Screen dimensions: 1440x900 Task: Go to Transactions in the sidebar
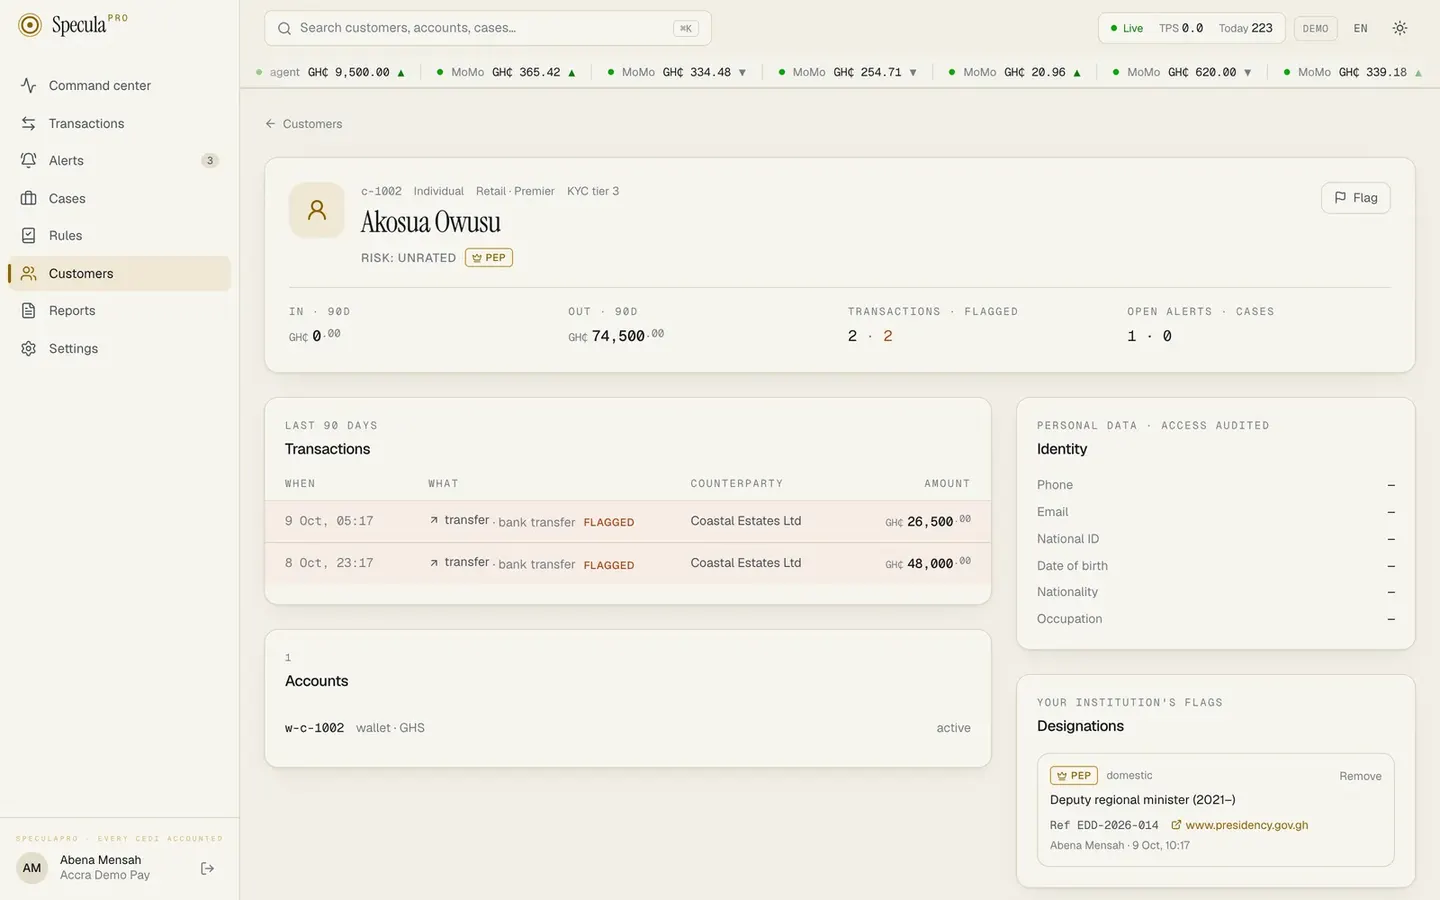120,123
